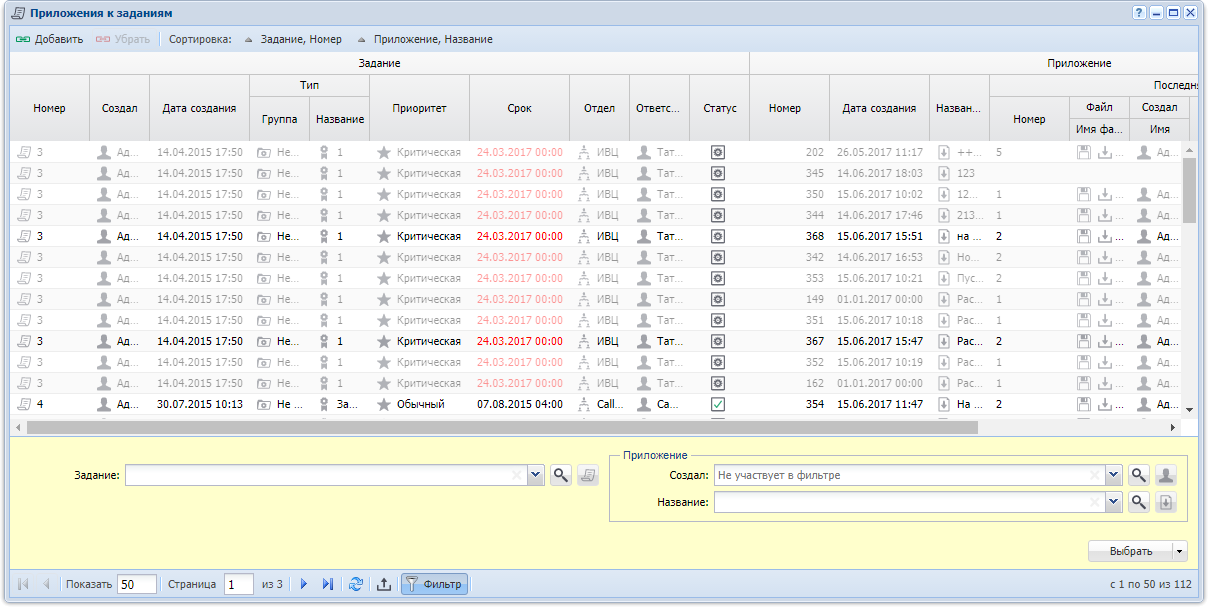This screenshot has width=1208, height=607.
Task: Click the Приоритет column header
Action: click(419, 108)
